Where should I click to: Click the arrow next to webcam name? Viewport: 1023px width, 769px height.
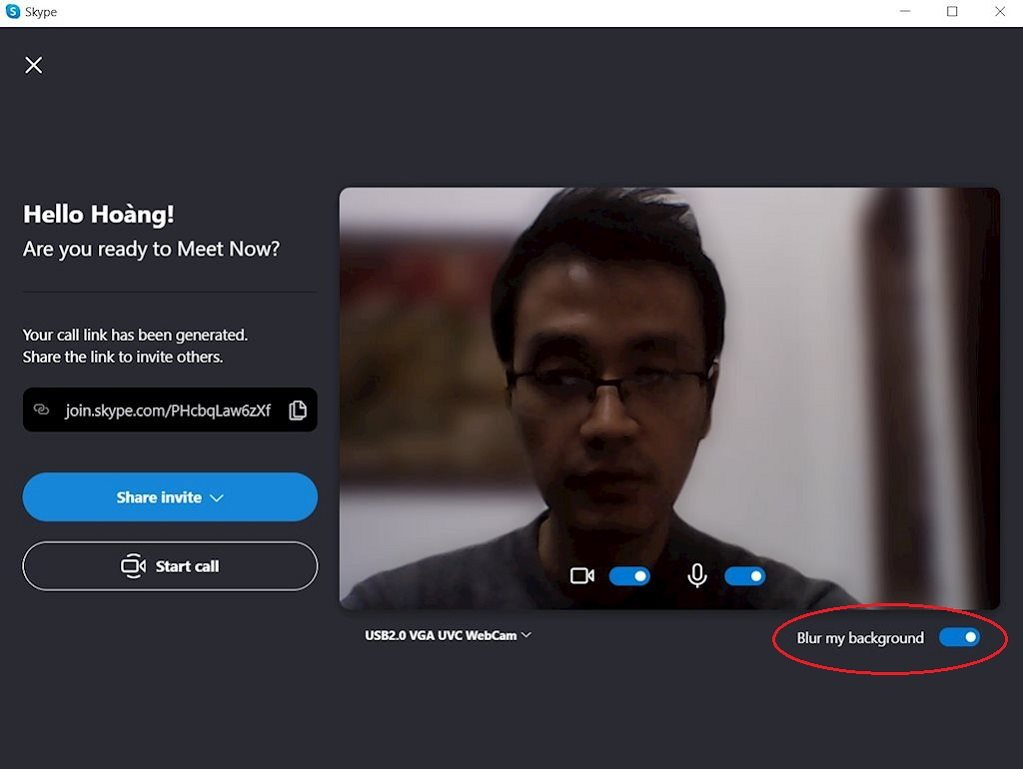point(526,635)
